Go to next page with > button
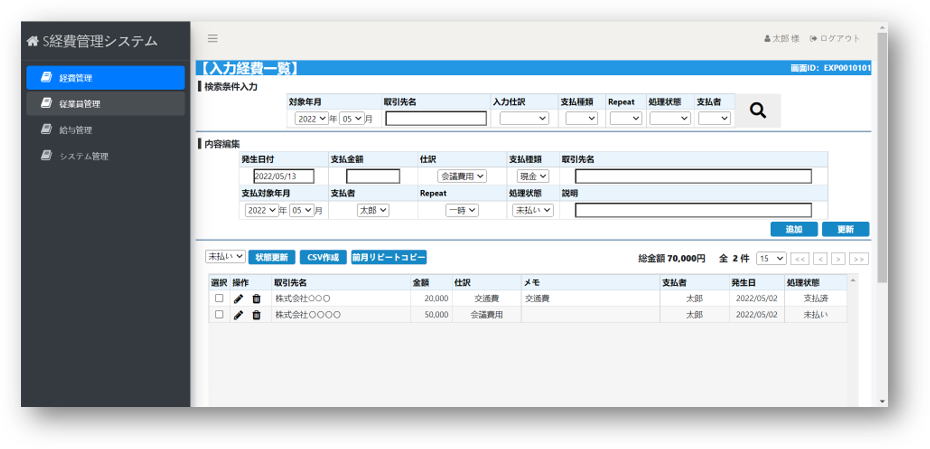This screenshot has width=930, height=449. (838, 259)
